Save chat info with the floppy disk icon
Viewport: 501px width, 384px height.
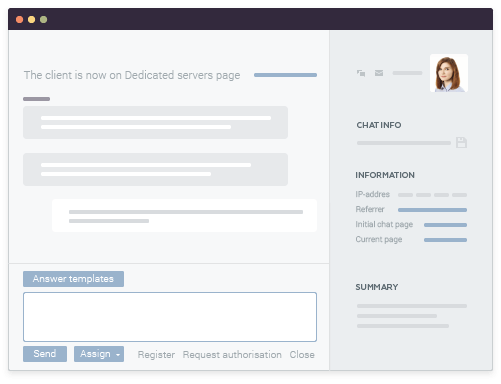pos(461,142)
